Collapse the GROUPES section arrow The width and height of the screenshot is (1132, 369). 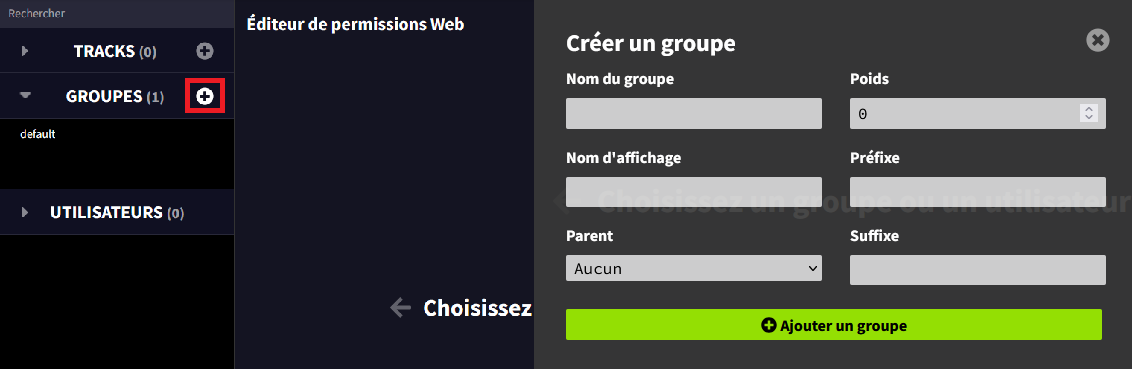(x=25, y=95)
